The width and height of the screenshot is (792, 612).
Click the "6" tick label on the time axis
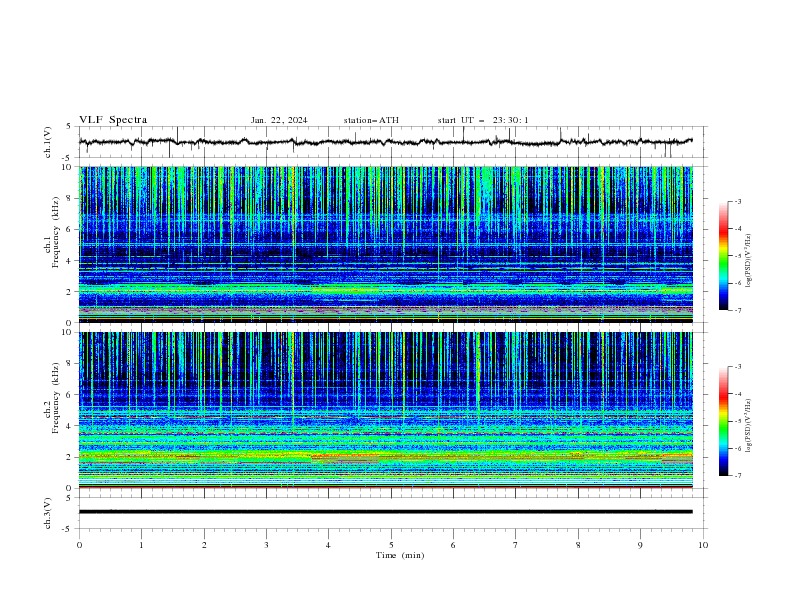point(453,545)
